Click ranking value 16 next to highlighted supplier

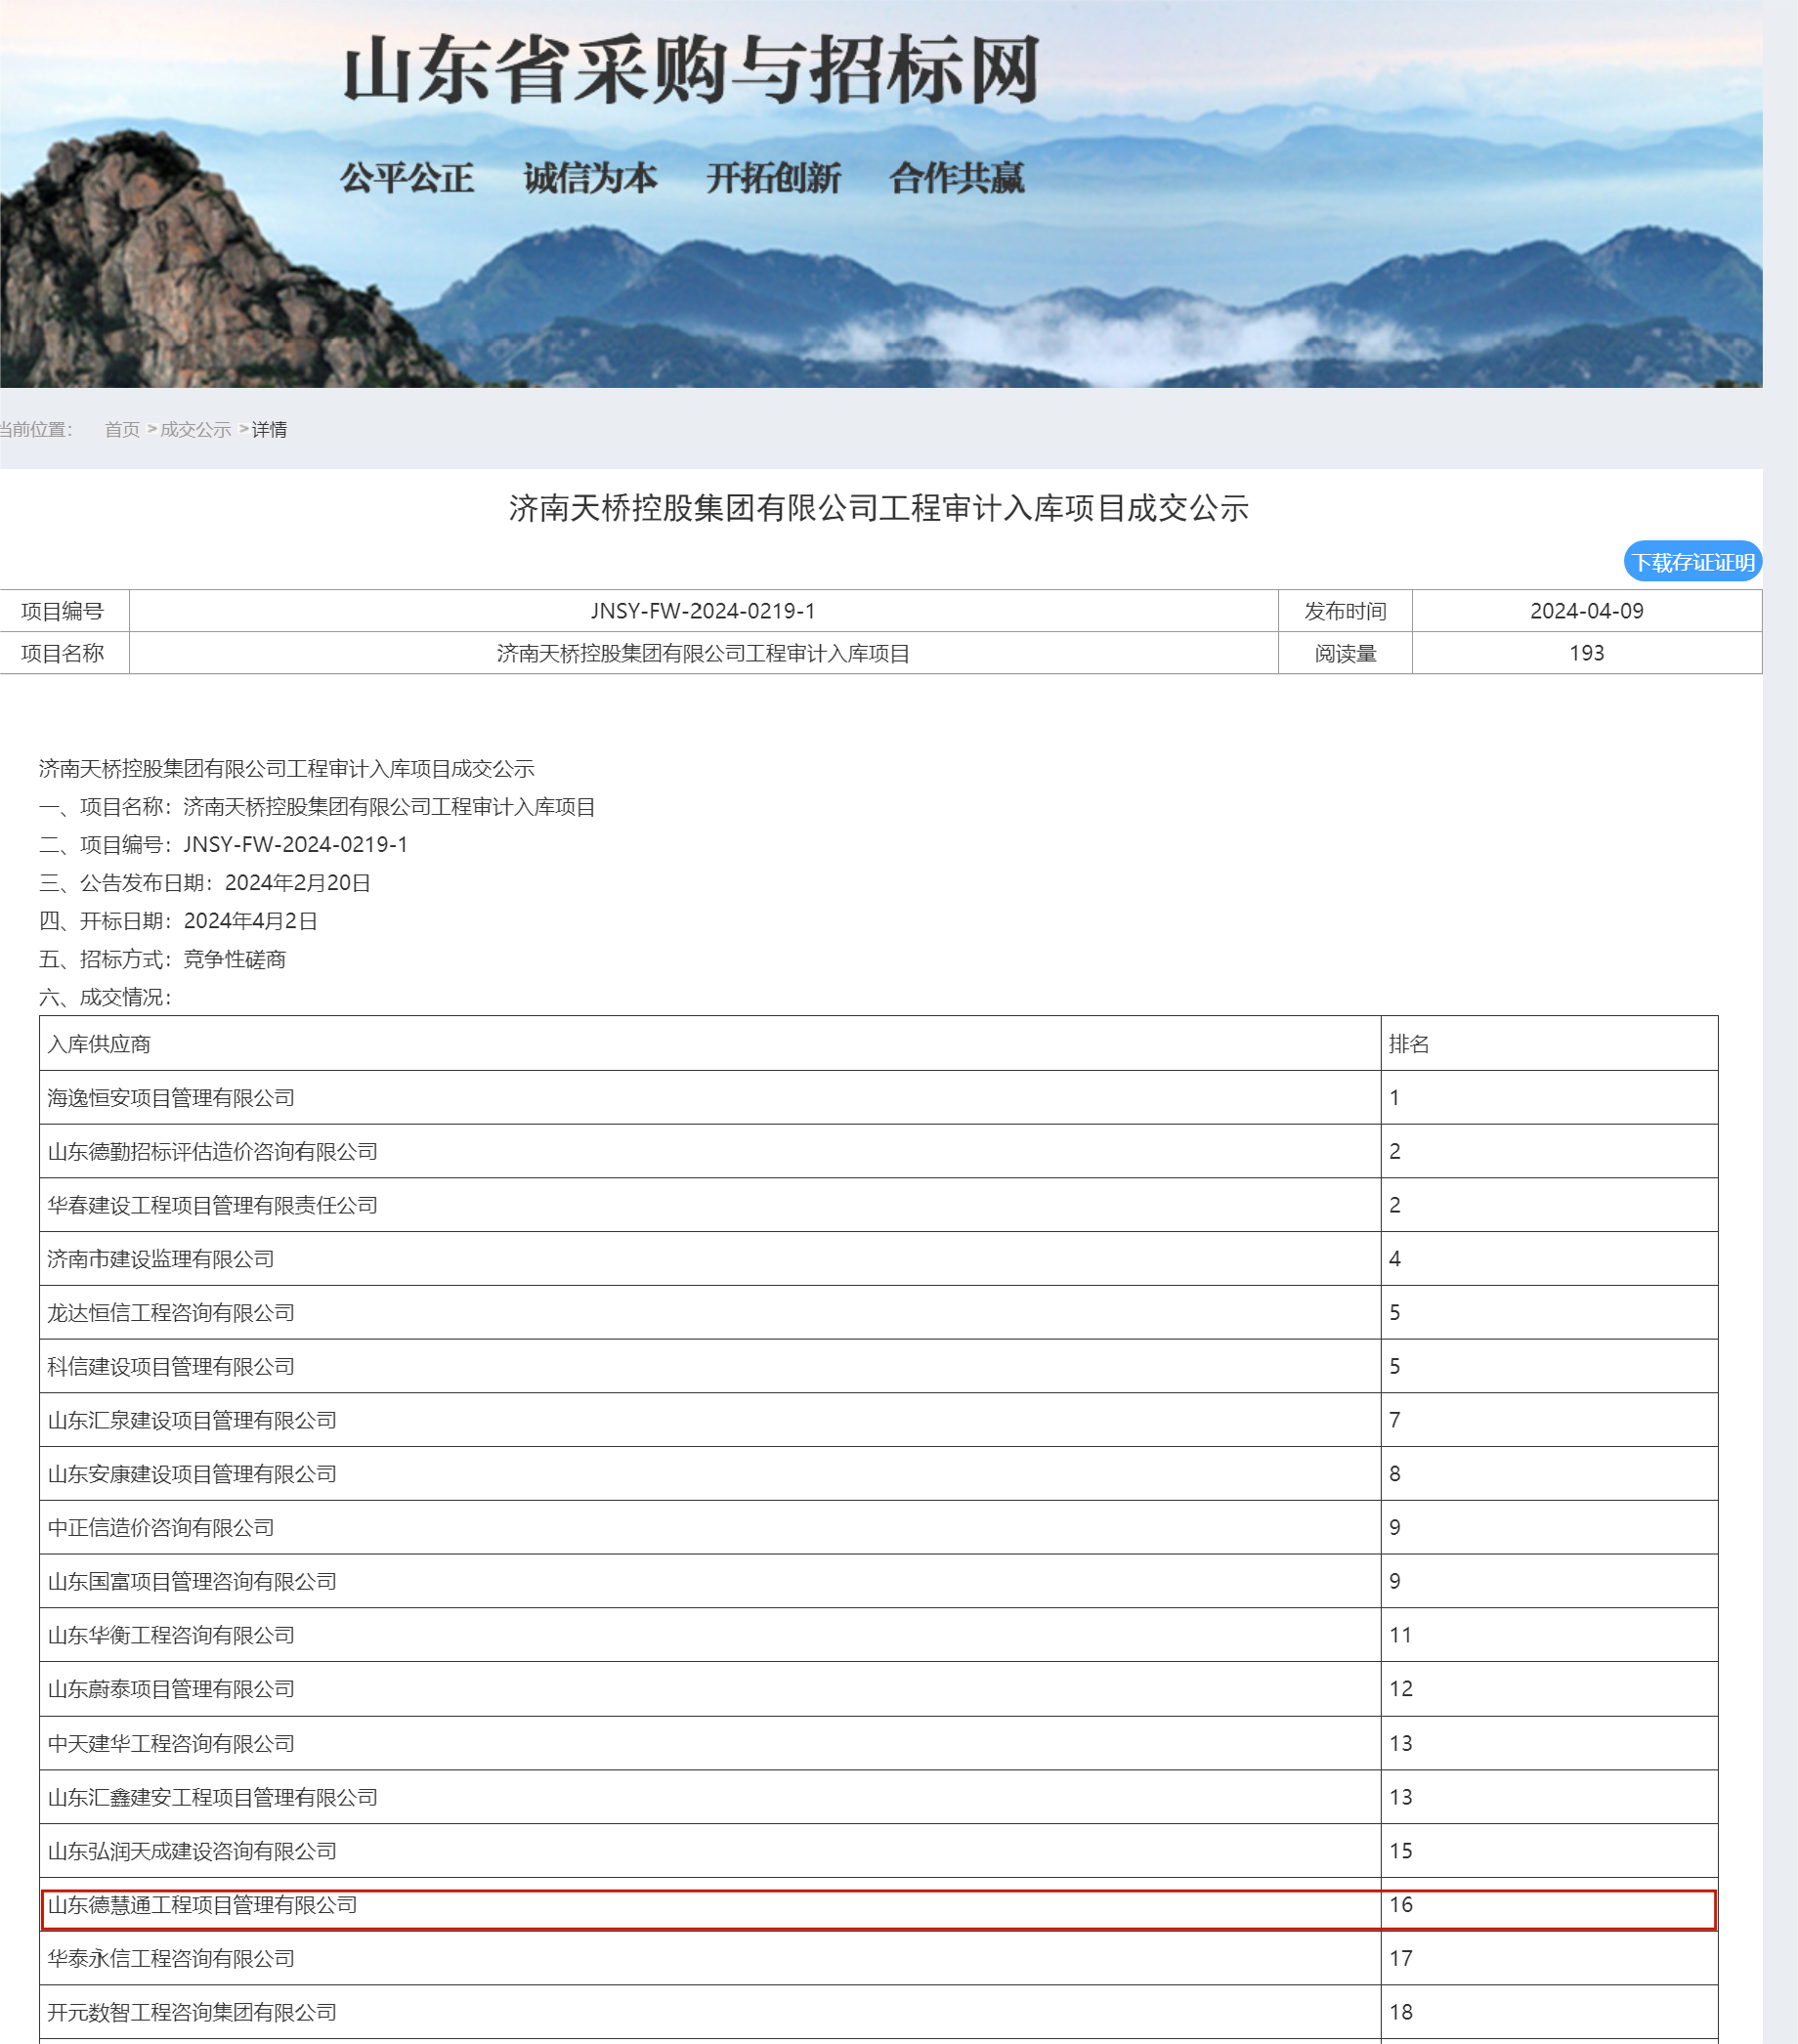coord(1400,1906)
